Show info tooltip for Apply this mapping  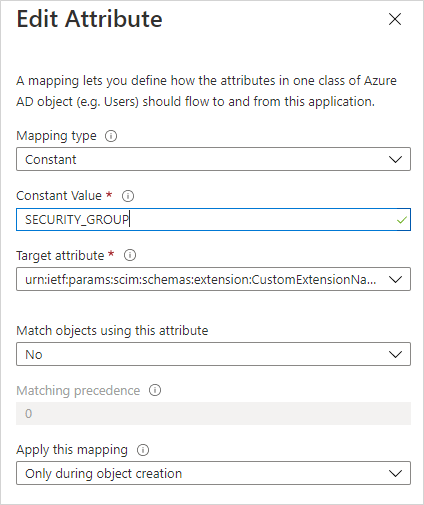click(143, 450)
